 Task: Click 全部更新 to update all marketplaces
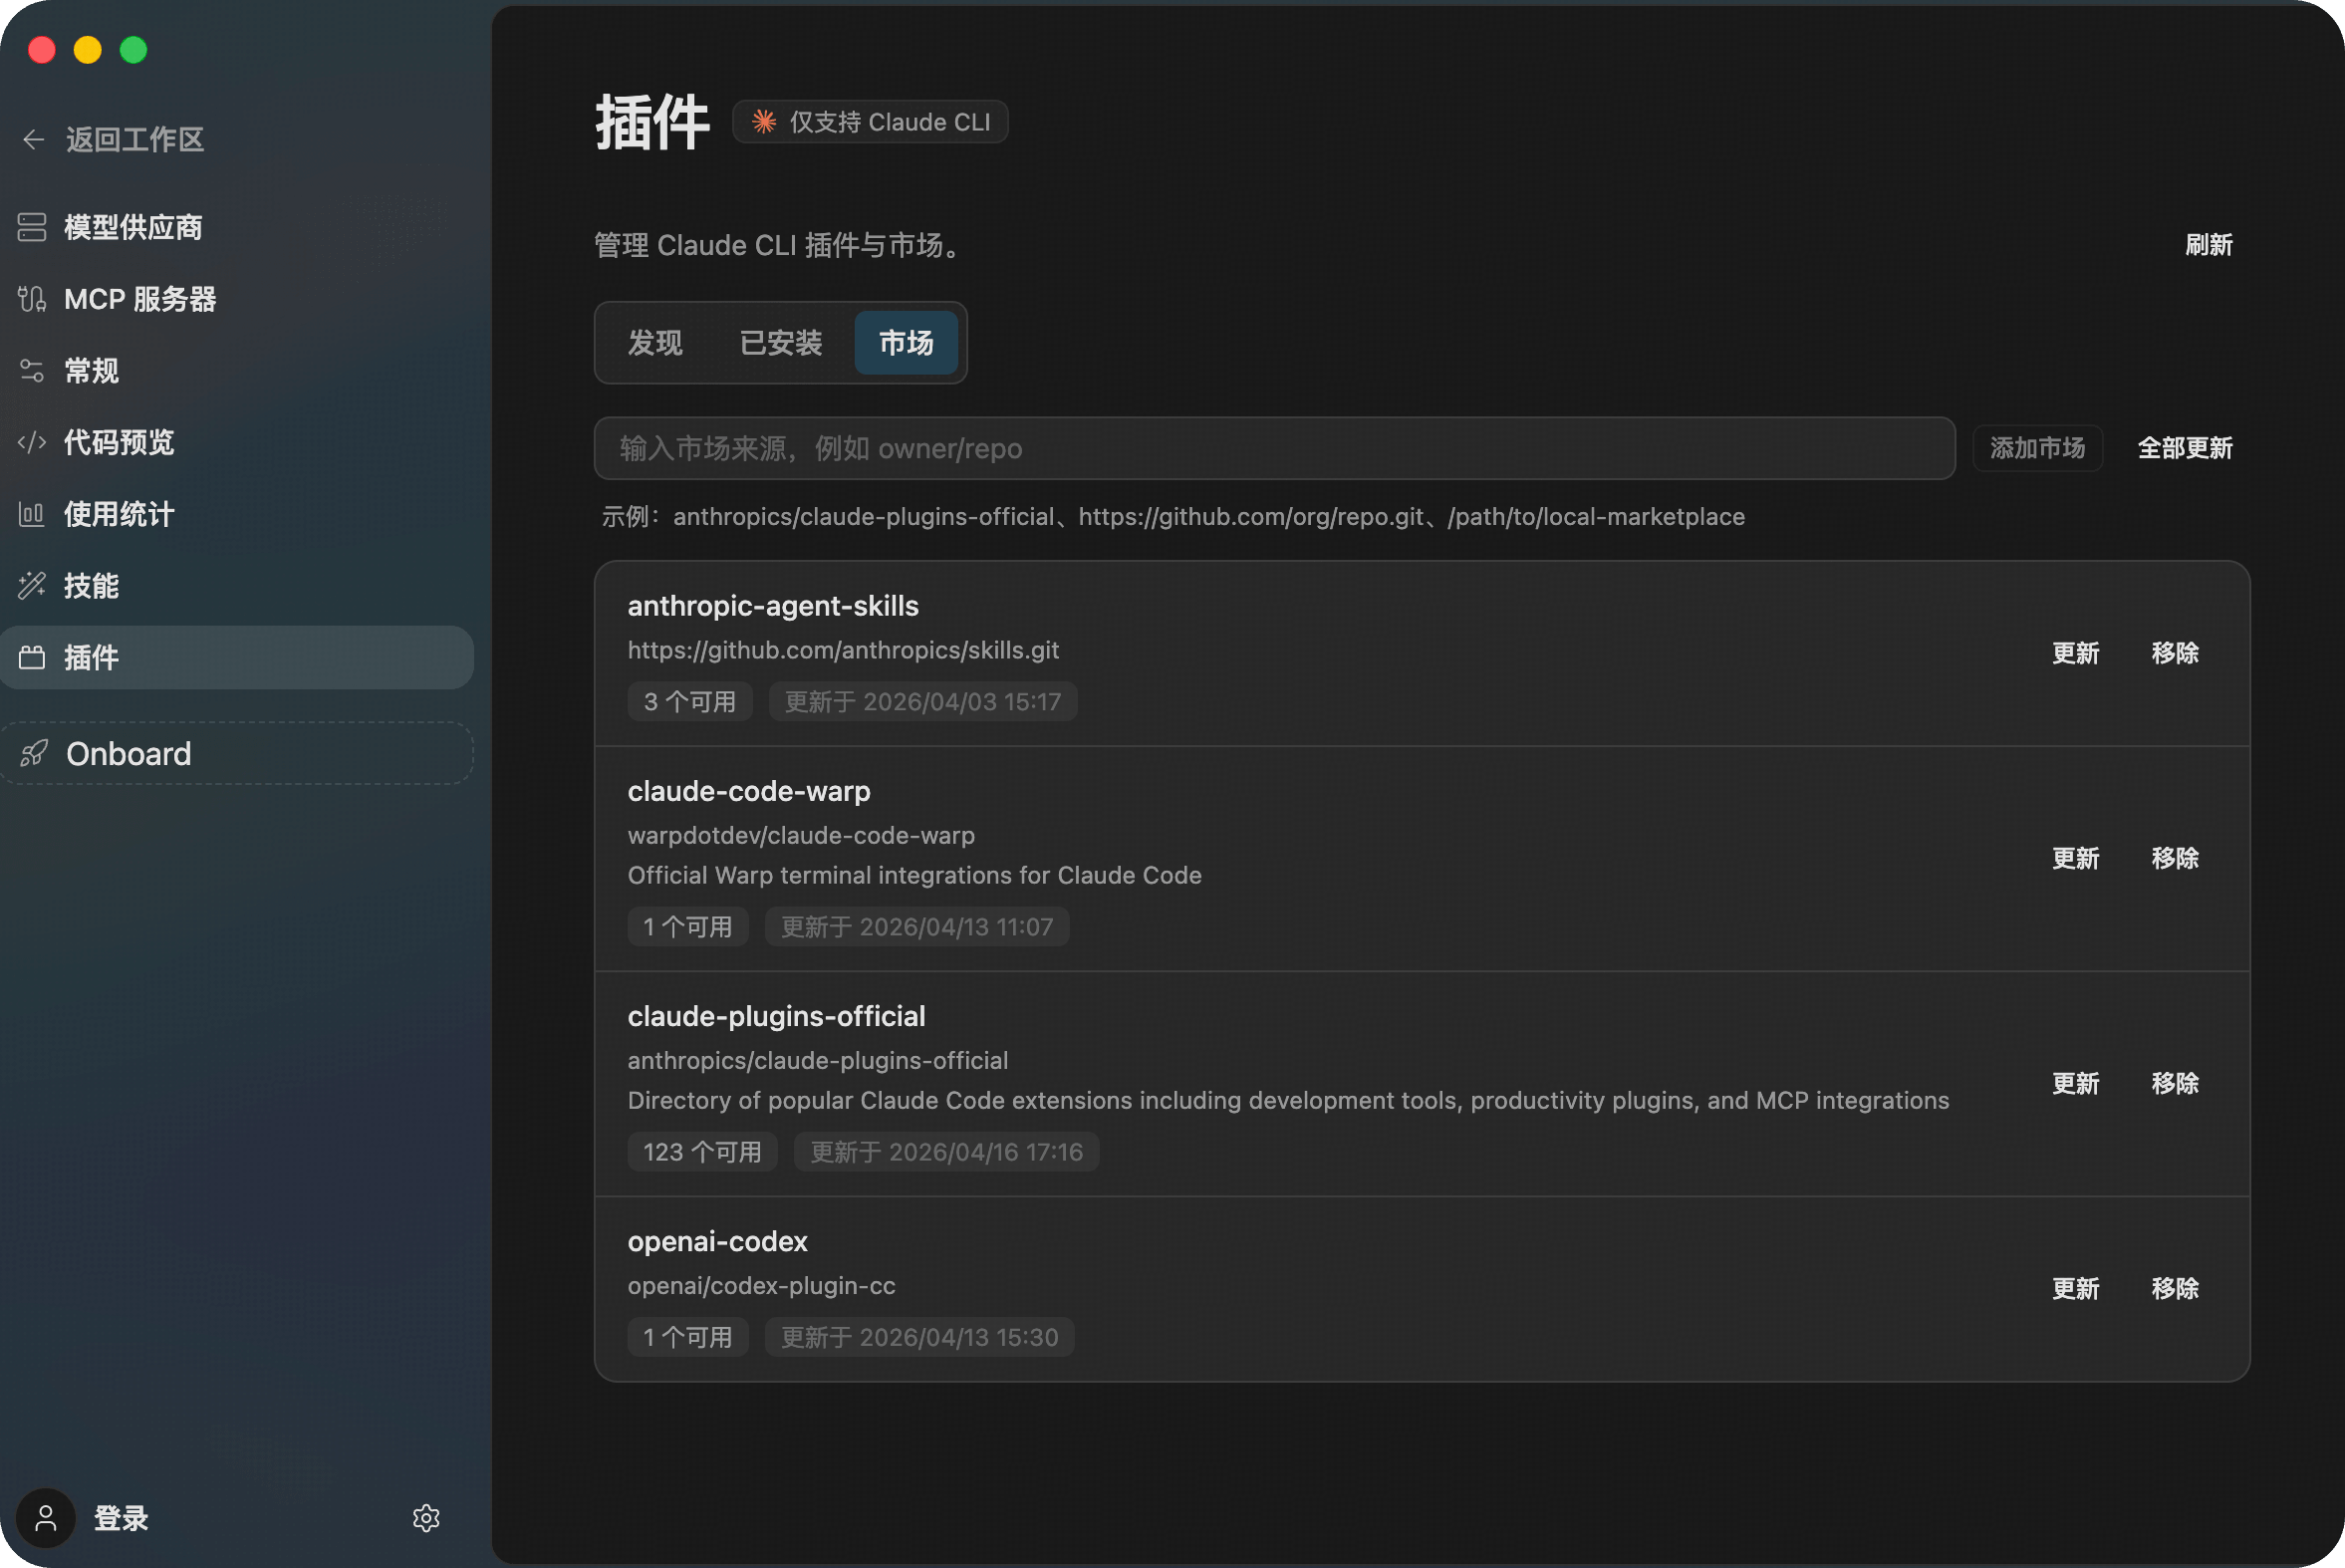[2184, 448]
